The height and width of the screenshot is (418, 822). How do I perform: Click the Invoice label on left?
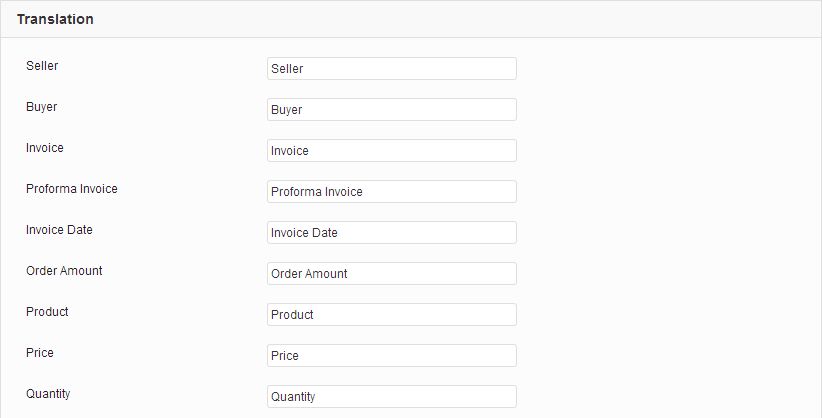[45, 148]
